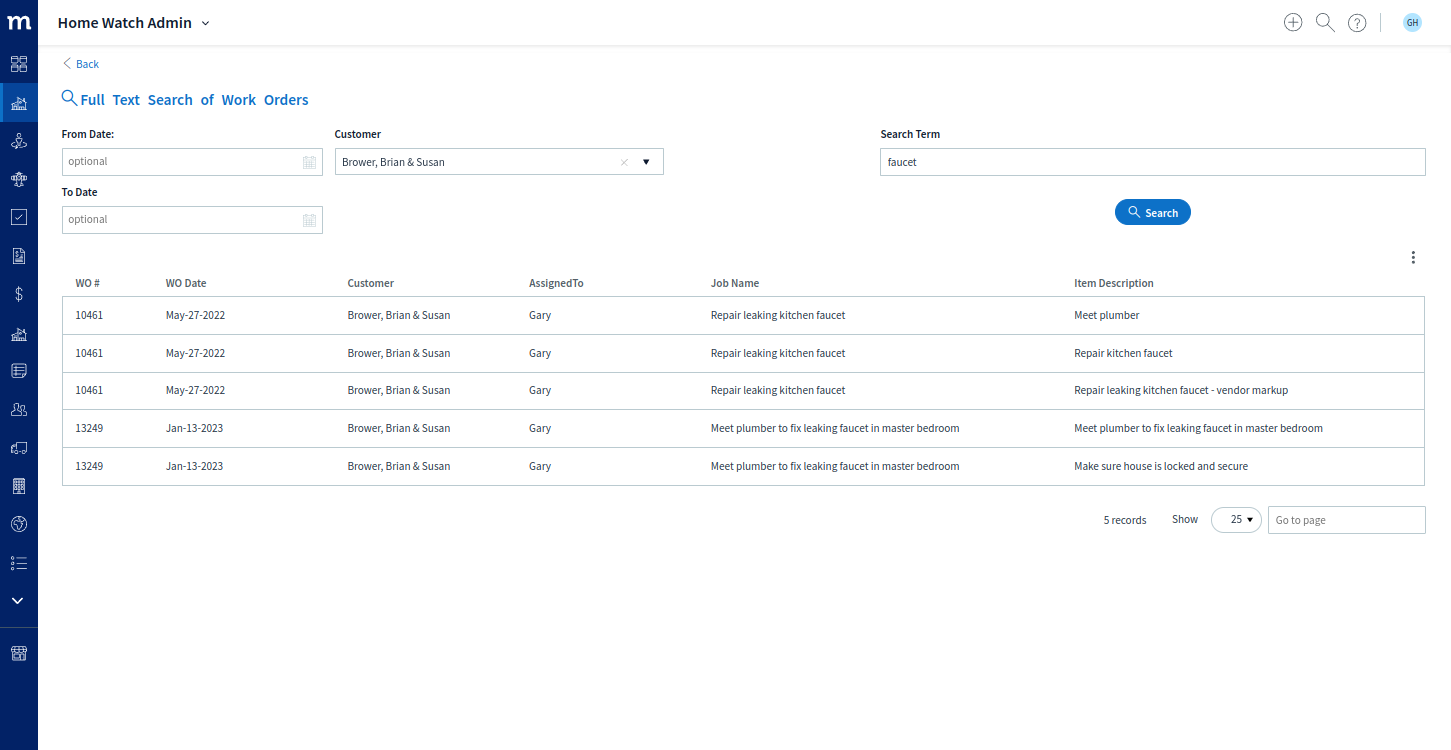Open the Show 25 records-per-page dropdown
Image resolution: width=1451 pixels, height=750 pixels.
click(x=1236, y=520)
